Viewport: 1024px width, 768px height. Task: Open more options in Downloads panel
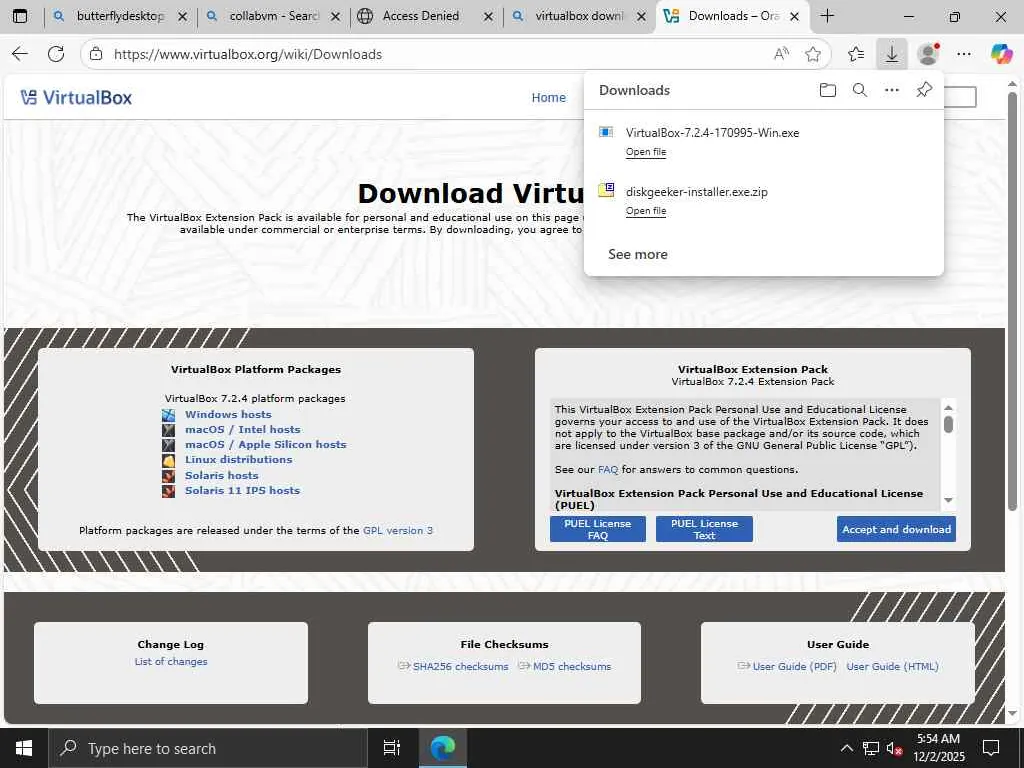(x=892, y=90)
